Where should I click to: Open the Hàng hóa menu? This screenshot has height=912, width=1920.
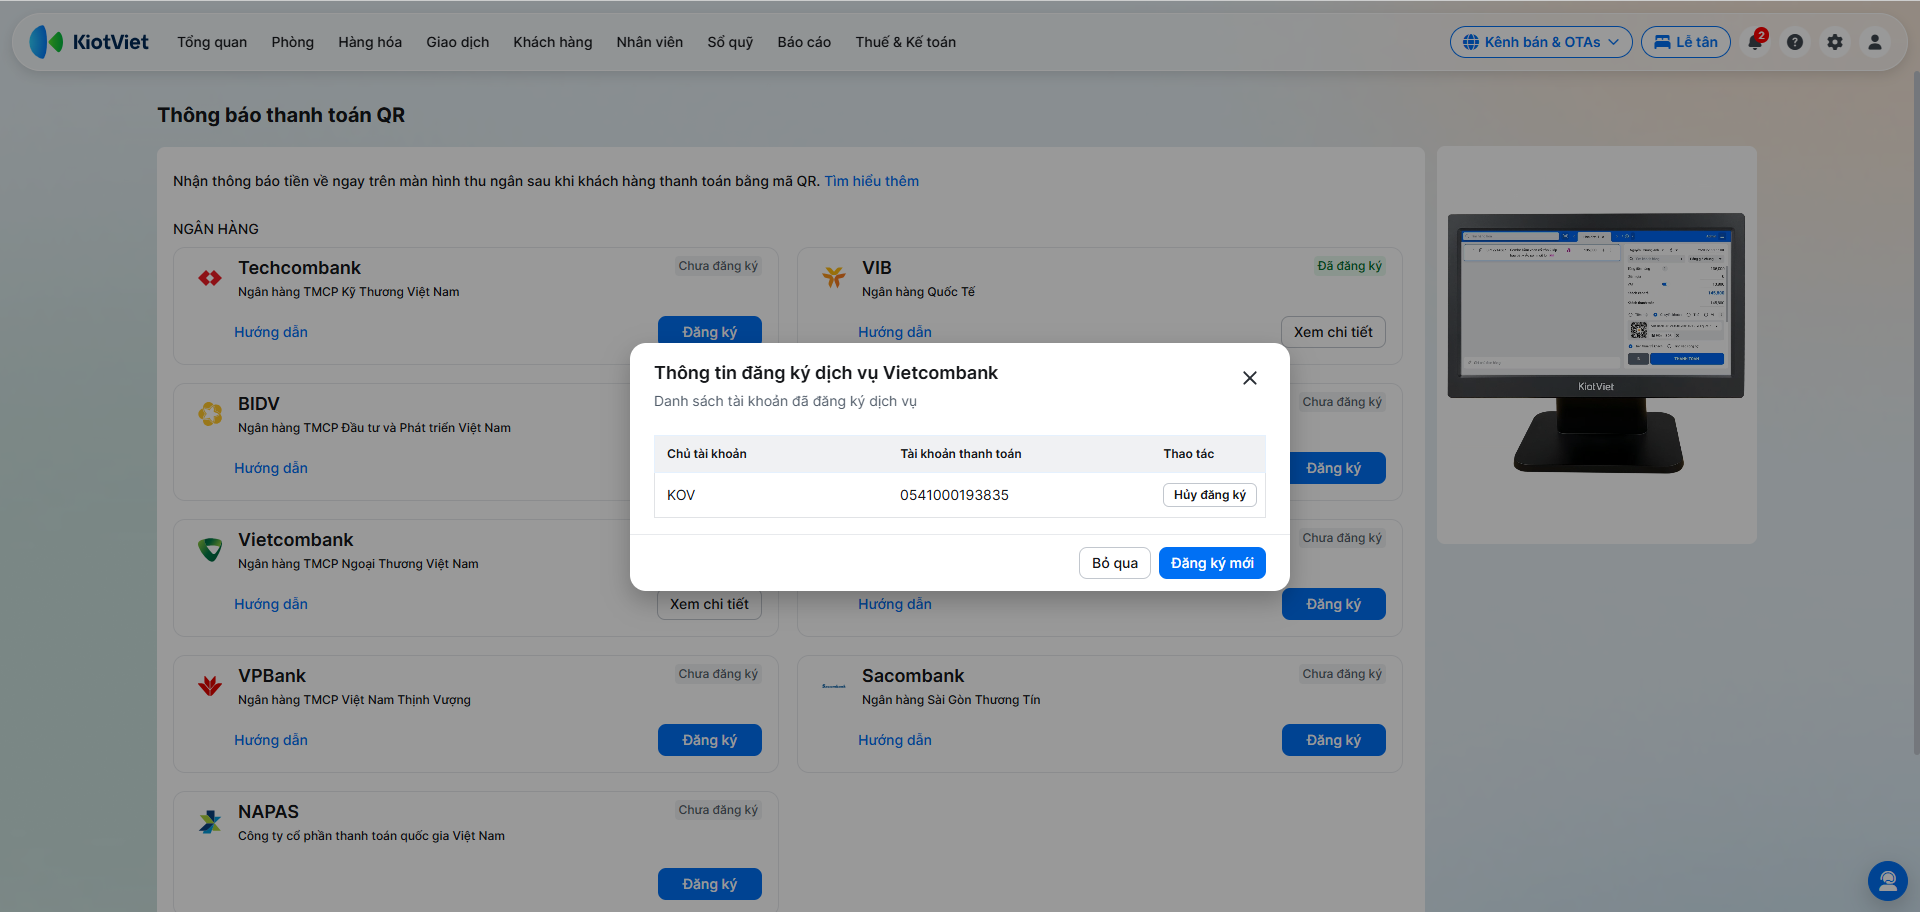click(370, 42)
